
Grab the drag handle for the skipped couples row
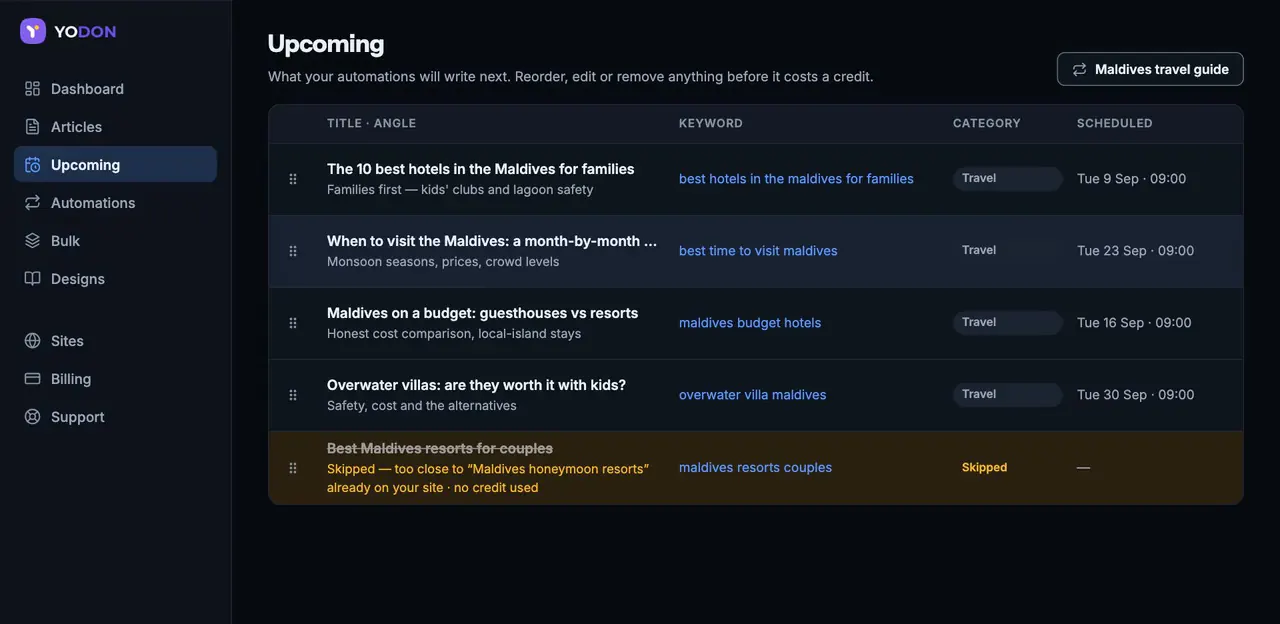pos(293,468)
